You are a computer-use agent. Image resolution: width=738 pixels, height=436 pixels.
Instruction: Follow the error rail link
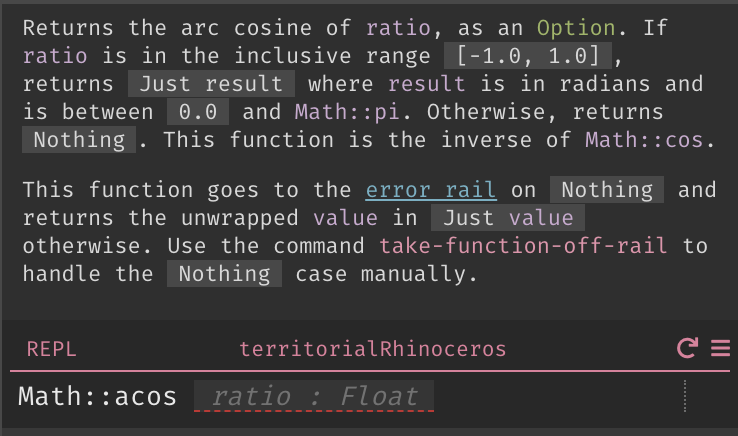[x=431, y=190]
